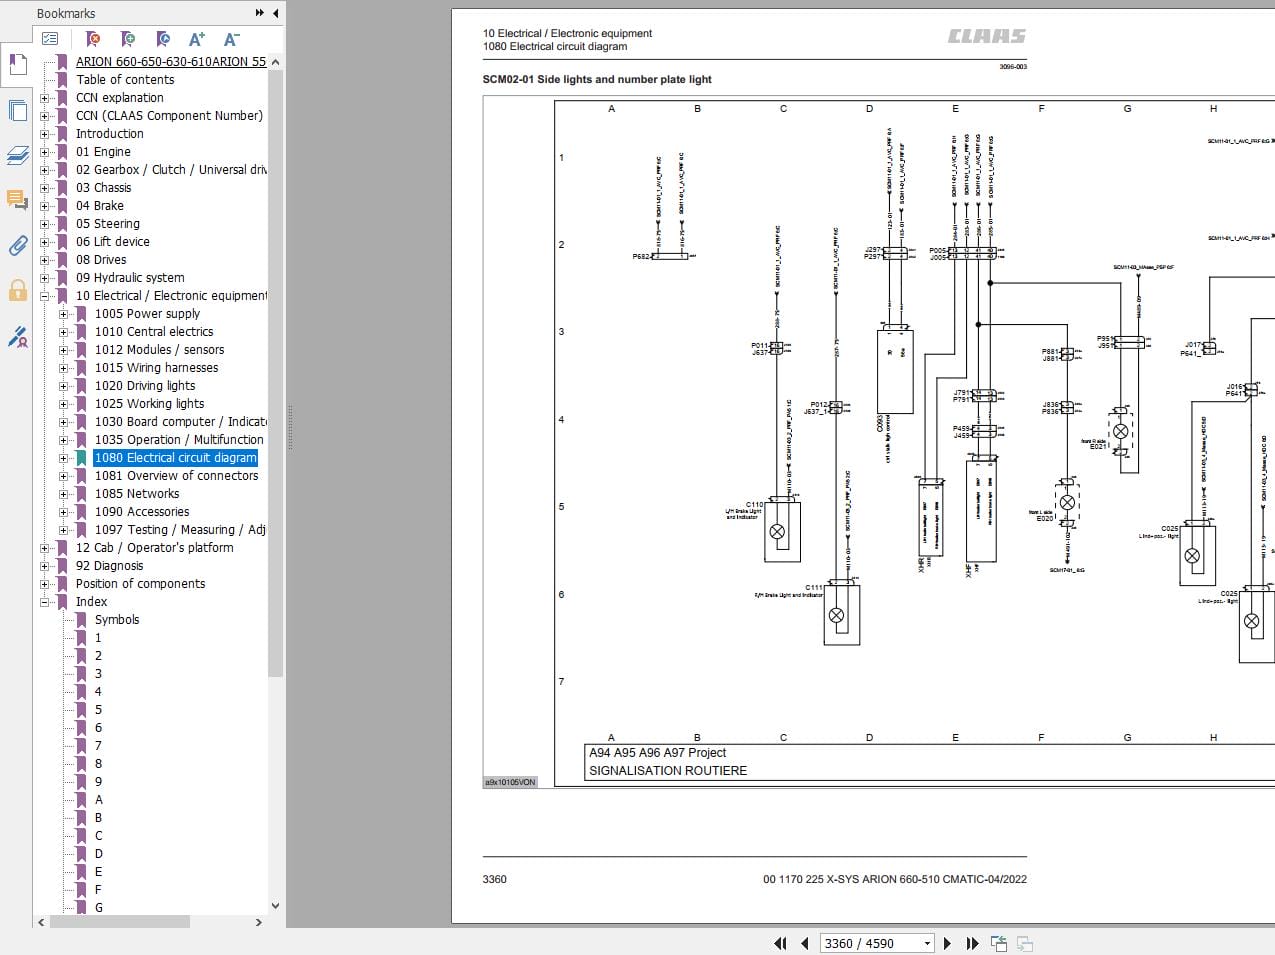Select the 1025 Working lights bookmark
This screenshot has height=955, width=1275.
click(149, 404)
